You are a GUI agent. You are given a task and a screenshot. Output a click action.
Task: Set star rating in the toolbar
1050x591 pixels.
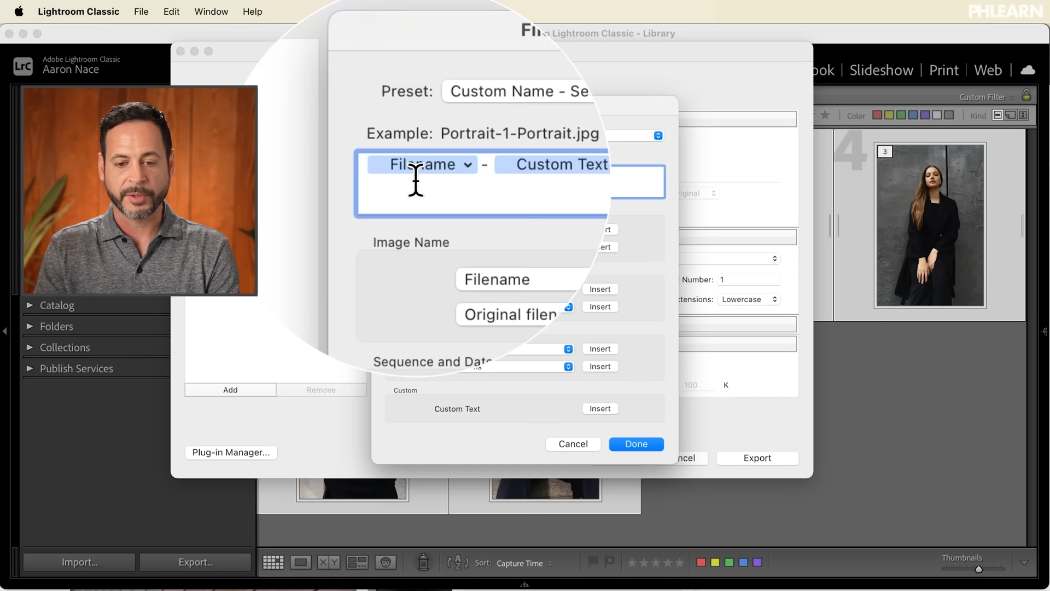coord(656,563)
